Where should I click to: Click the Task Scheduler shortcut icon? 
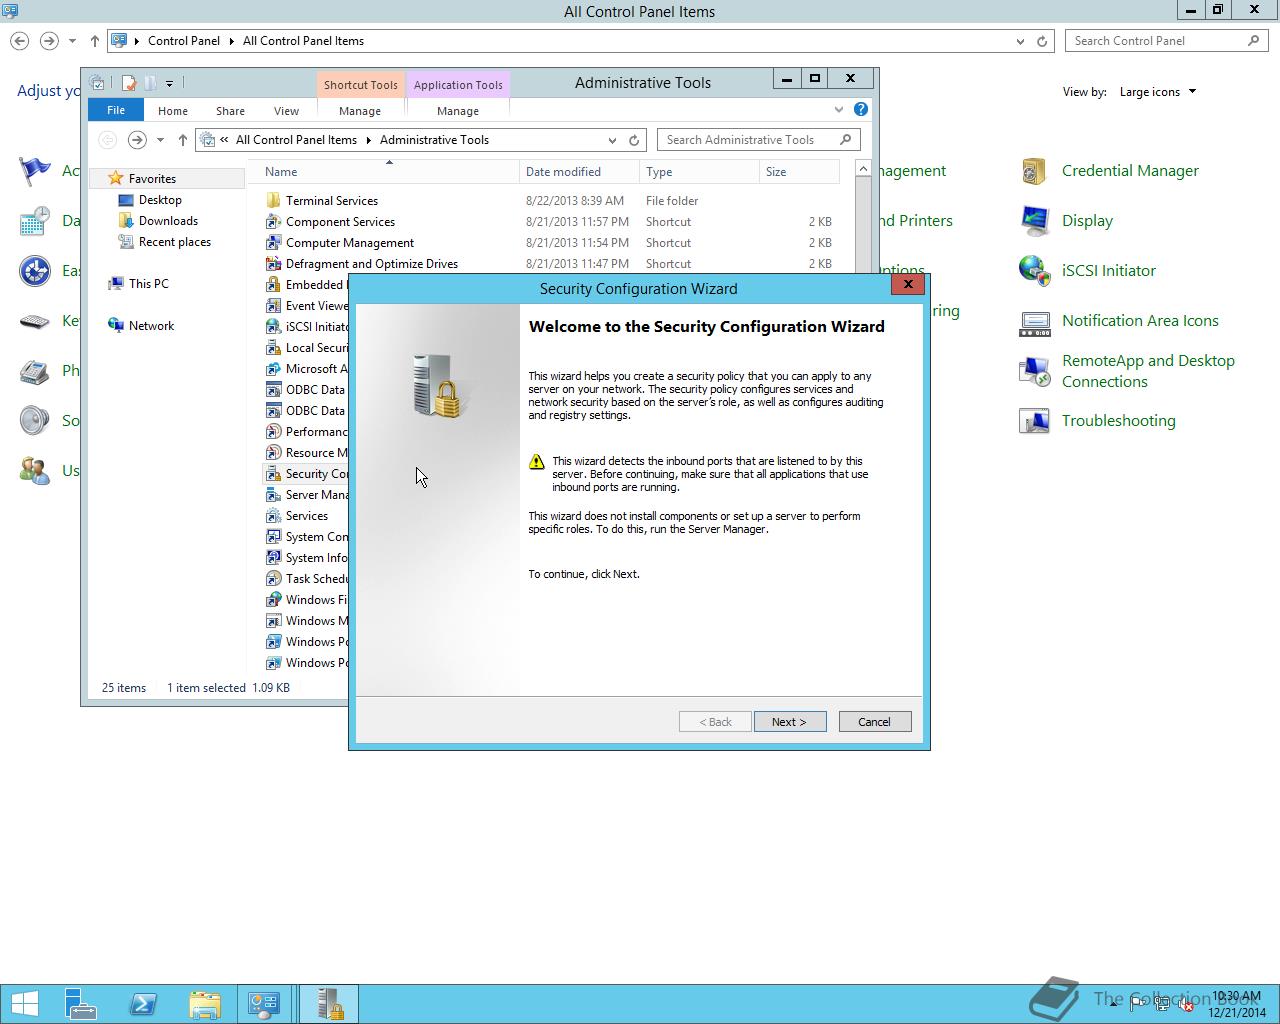273,579
